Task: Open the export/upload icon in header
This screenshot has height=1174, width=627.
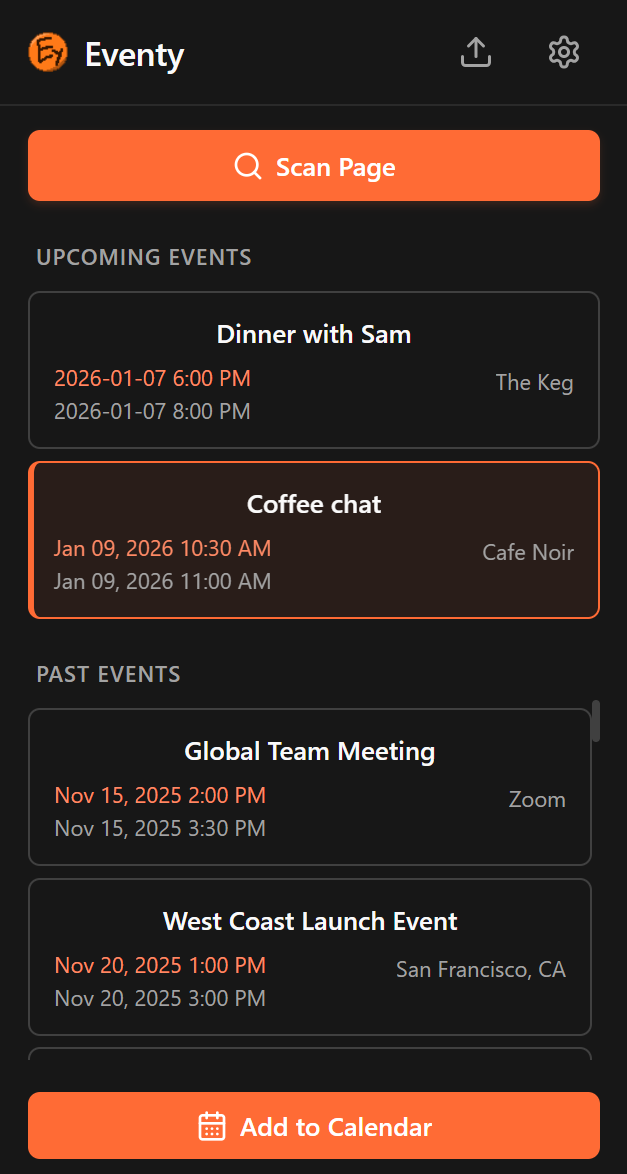Action: (x=476, y=53)
